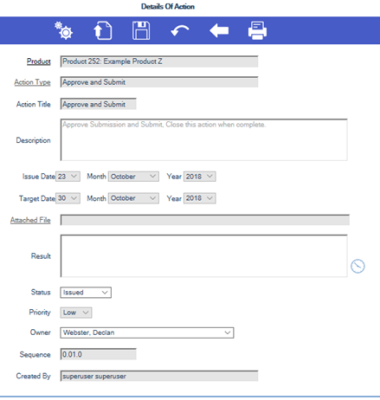
Task: Click the Created By label
Action: [33, 376]
